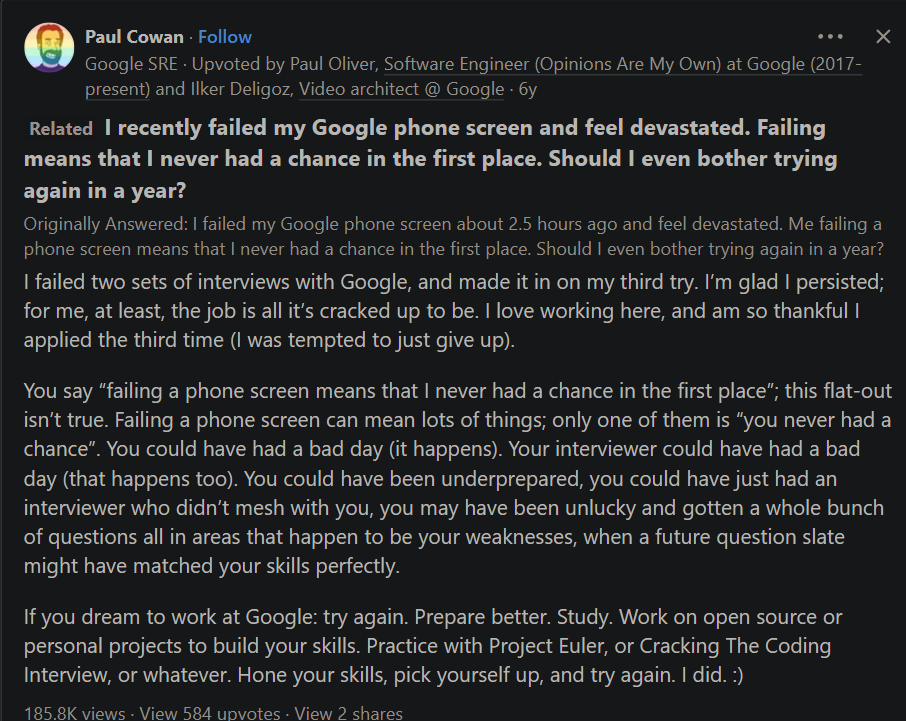Click the 6y answer timestamp

pos(528,89)
